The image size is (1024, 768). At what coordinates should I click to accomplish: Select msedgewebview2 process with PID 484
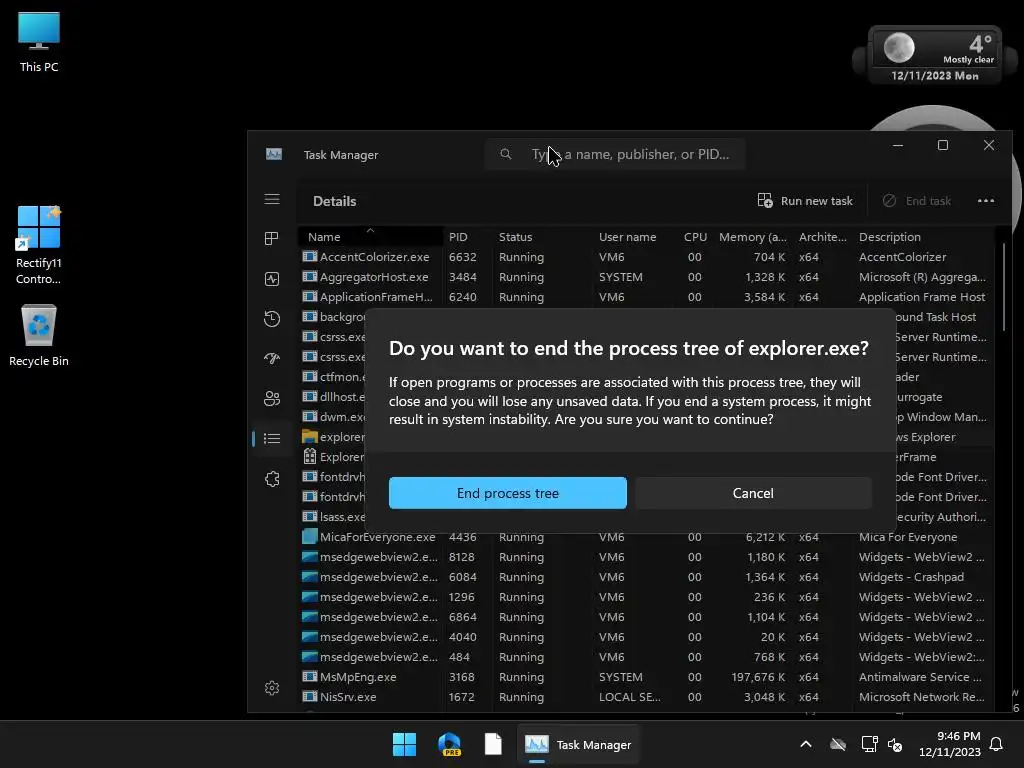coord(647,656)
